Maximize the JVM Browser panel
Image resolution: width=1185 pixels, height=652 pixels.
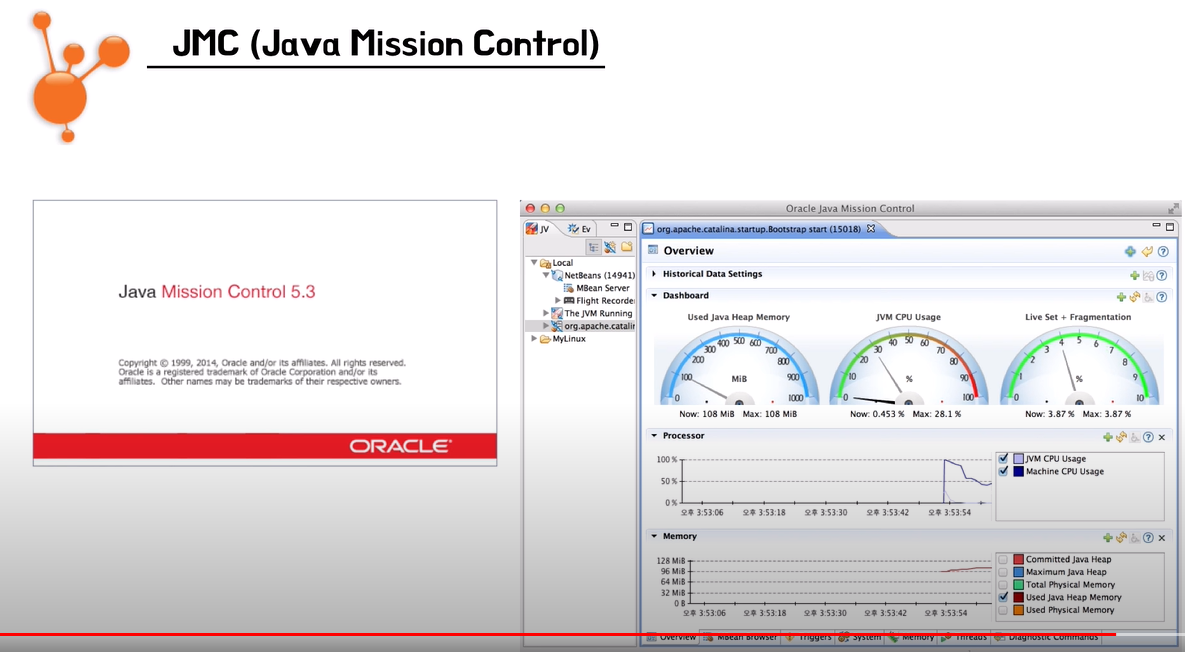628,227
